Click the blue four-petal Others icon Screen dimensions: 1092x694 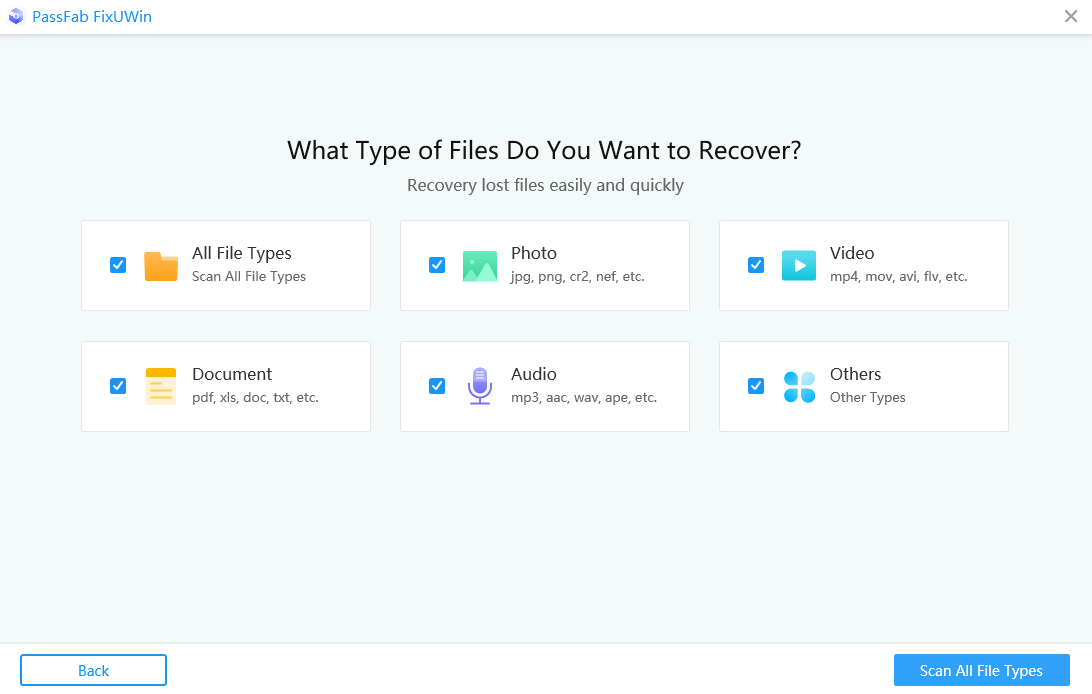(x=799, y=386)
